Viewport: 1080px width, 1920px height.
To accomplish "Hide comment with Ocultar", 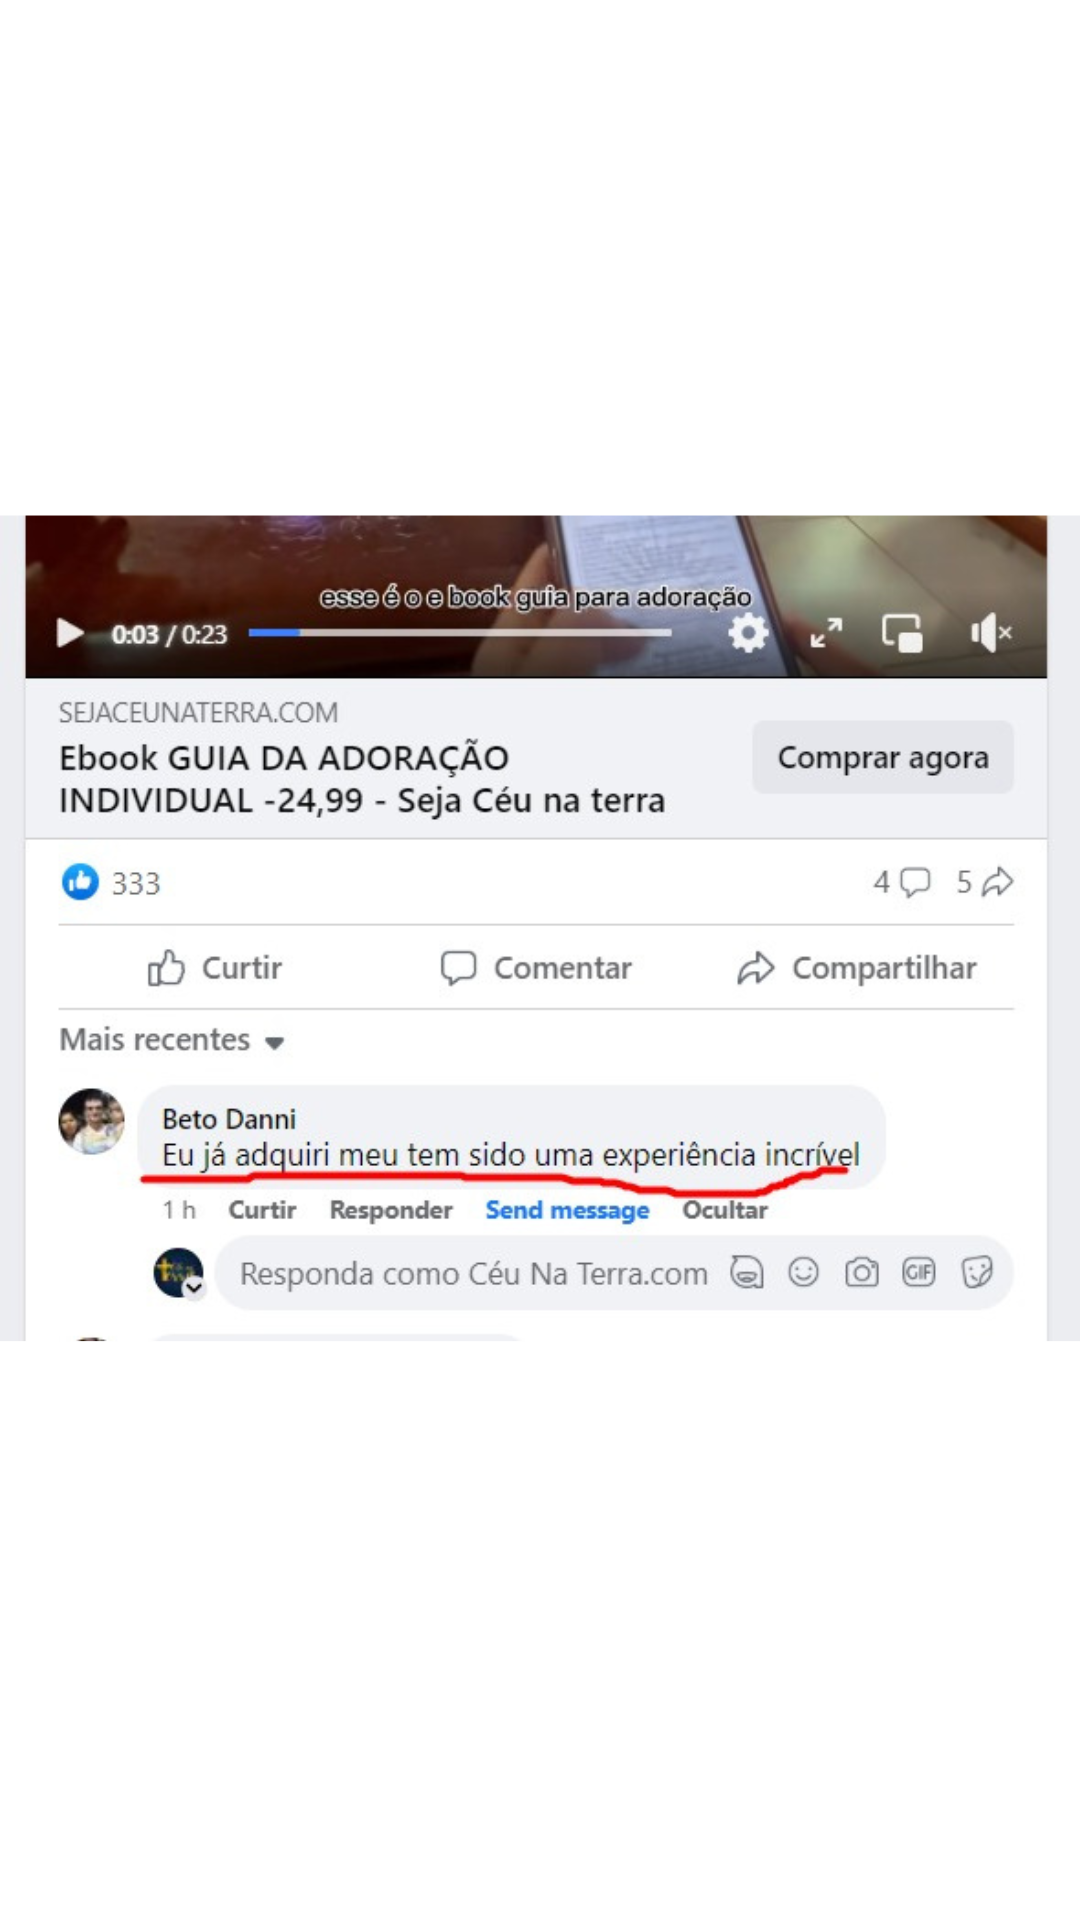I will (725, 1210).
